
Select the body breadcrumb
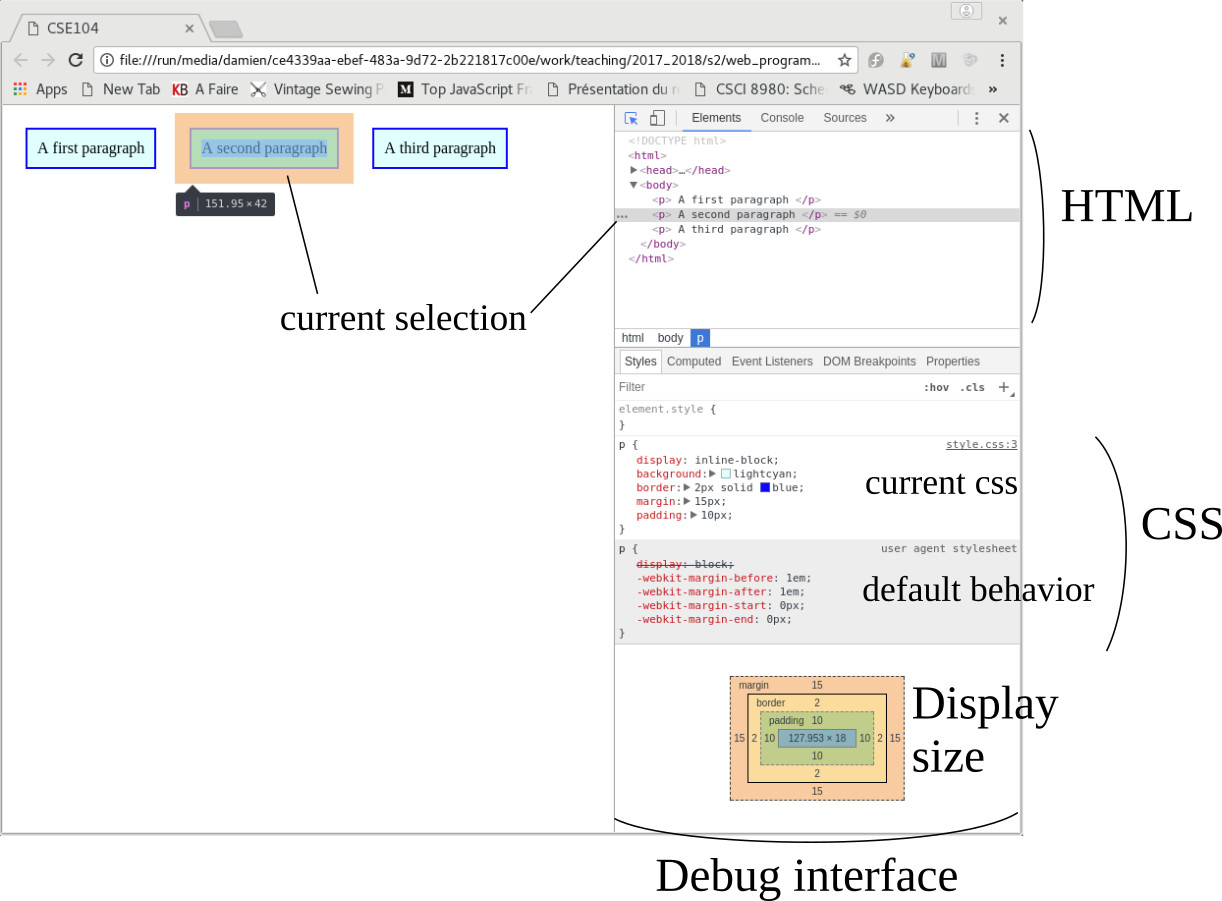click(x=670, y=338)
